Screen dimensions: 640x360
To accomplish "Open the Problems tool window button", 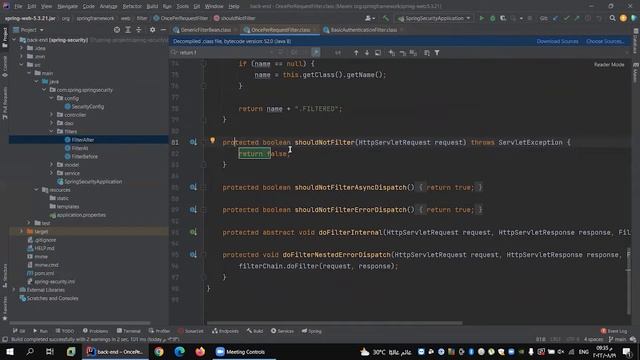I will pyautogui.click(x=96, y=331).
